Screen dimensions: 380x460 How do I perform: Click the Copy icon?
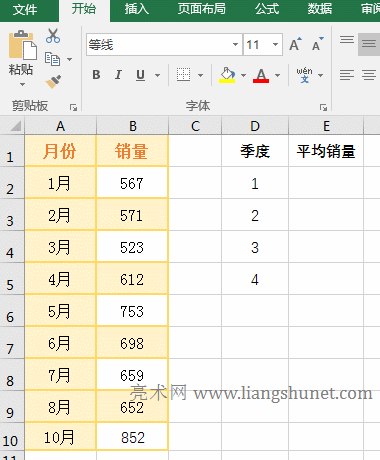tap(52, 59)
